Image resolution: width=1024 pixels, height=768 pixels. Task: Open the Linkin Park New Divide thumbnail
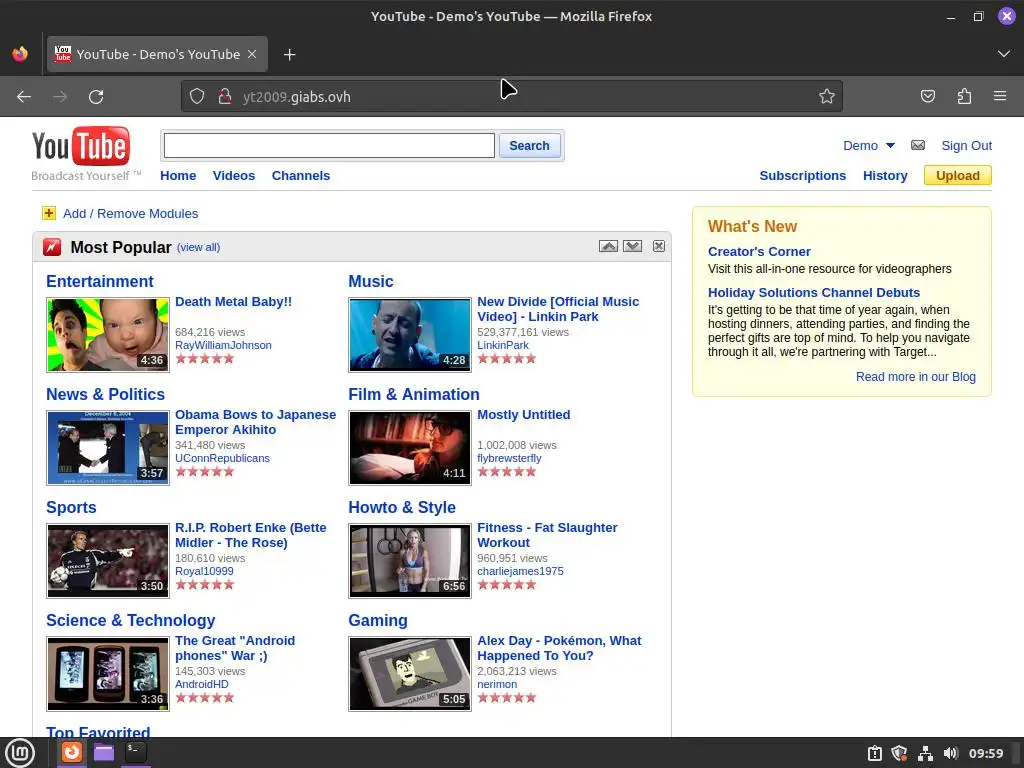410,335
